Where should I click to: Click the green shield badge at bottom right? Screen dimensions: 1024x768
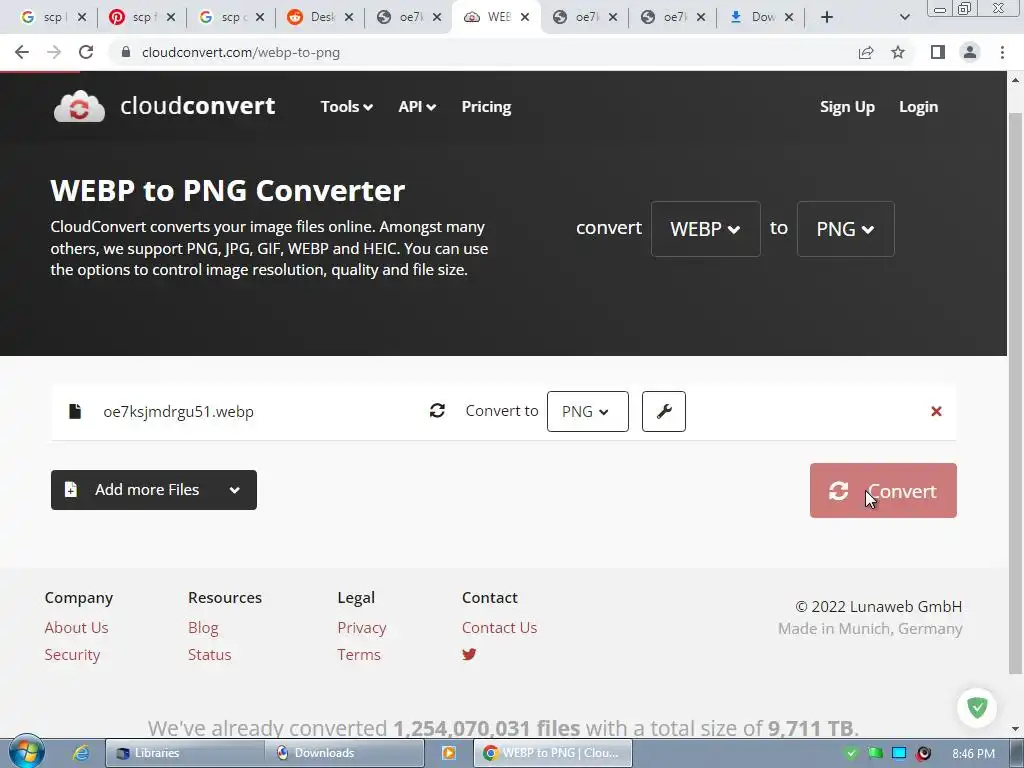977,707
